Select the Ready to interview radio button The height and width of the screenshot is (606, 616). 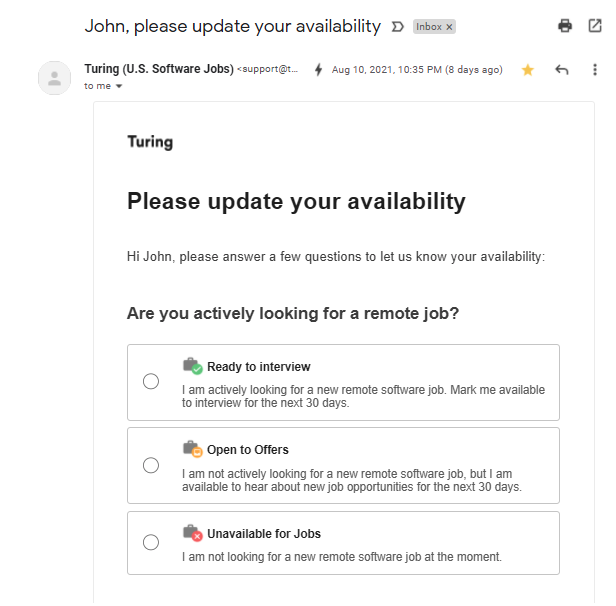[151, 381]
